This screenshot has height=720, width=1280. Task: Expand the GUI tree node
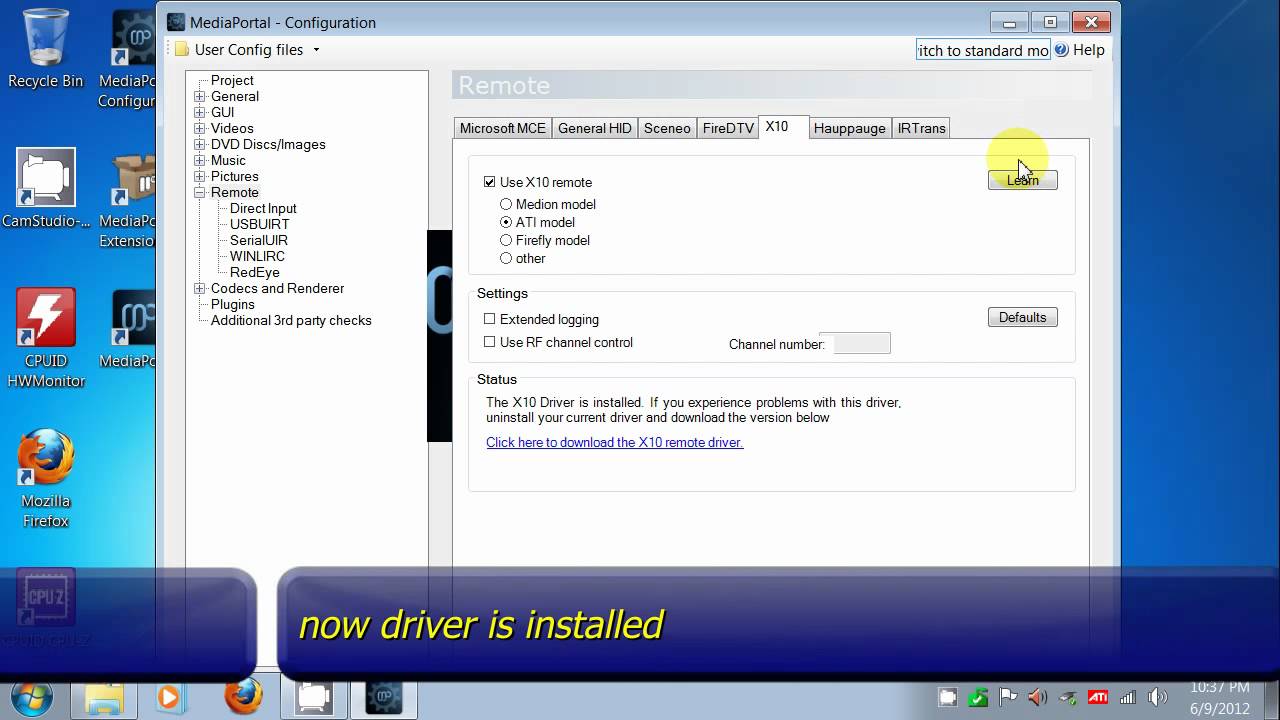point(199,112)
